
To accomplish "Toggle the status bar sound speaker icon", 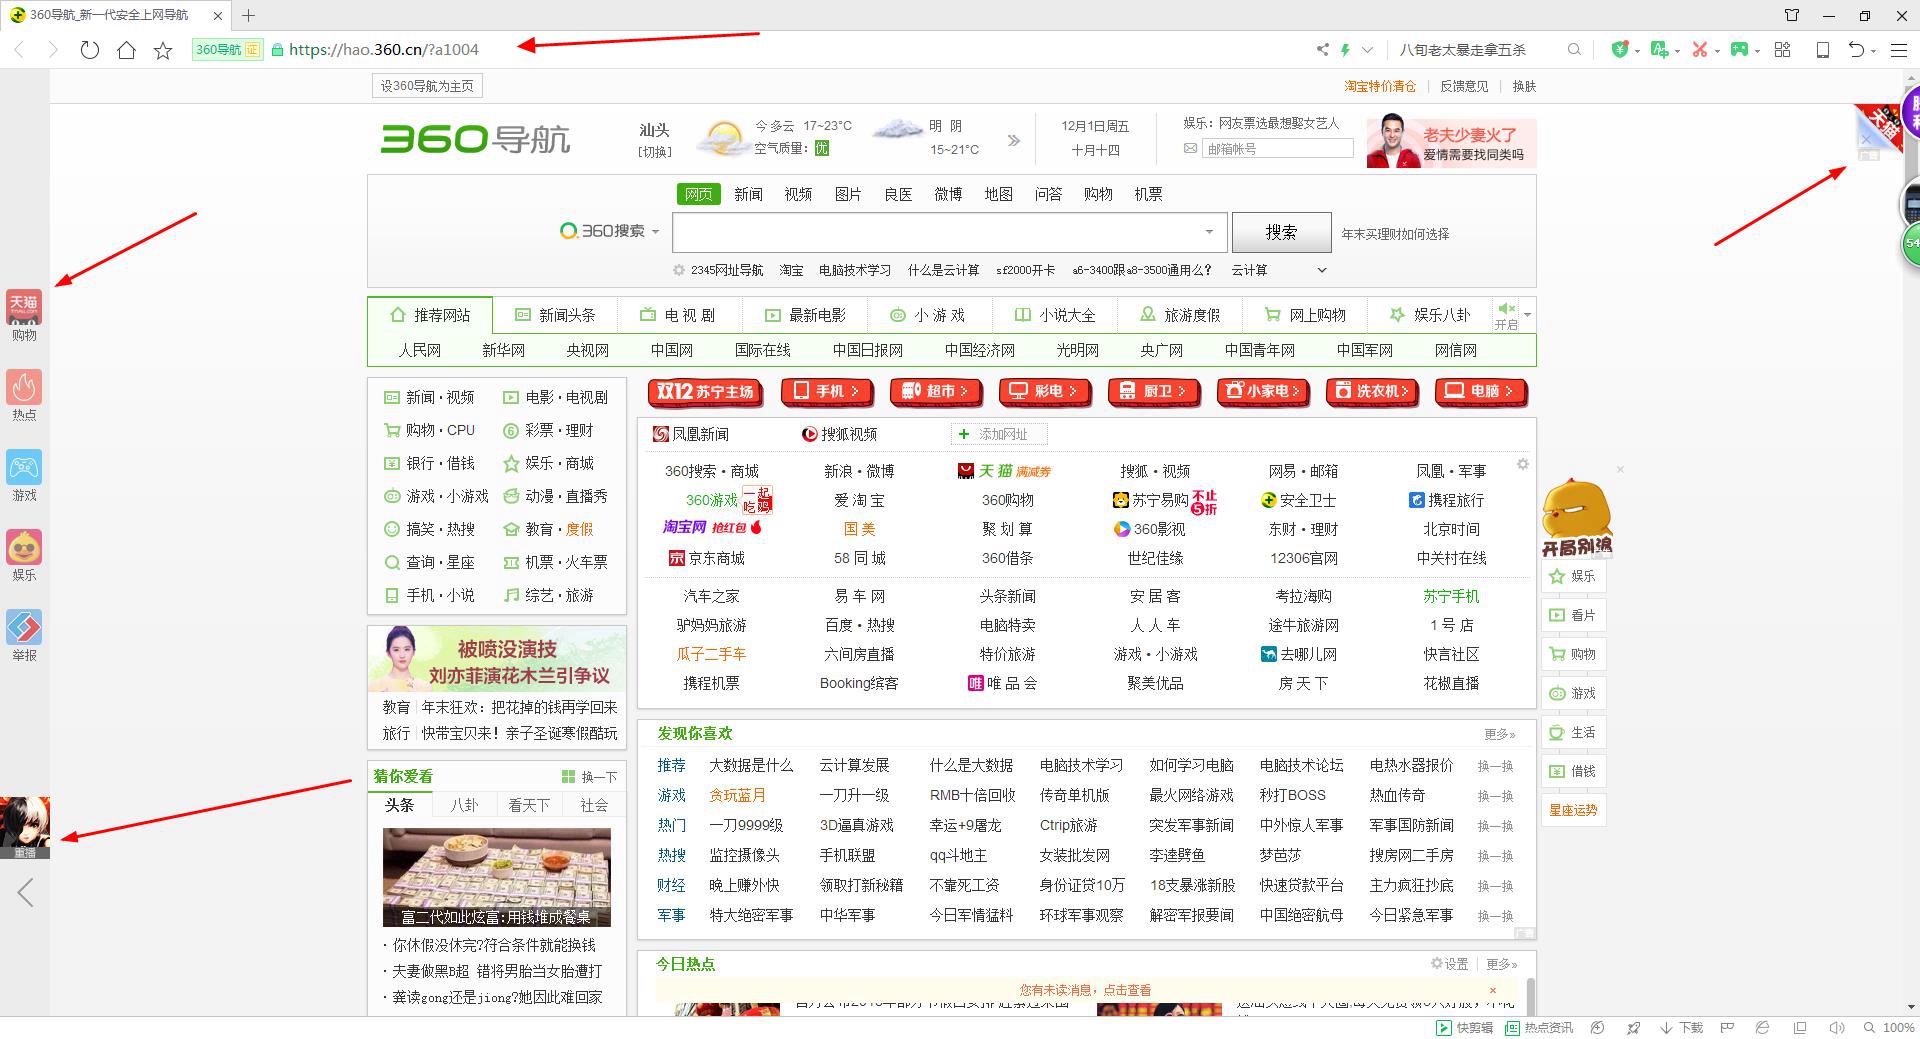I will (x=1836, y=1027).
